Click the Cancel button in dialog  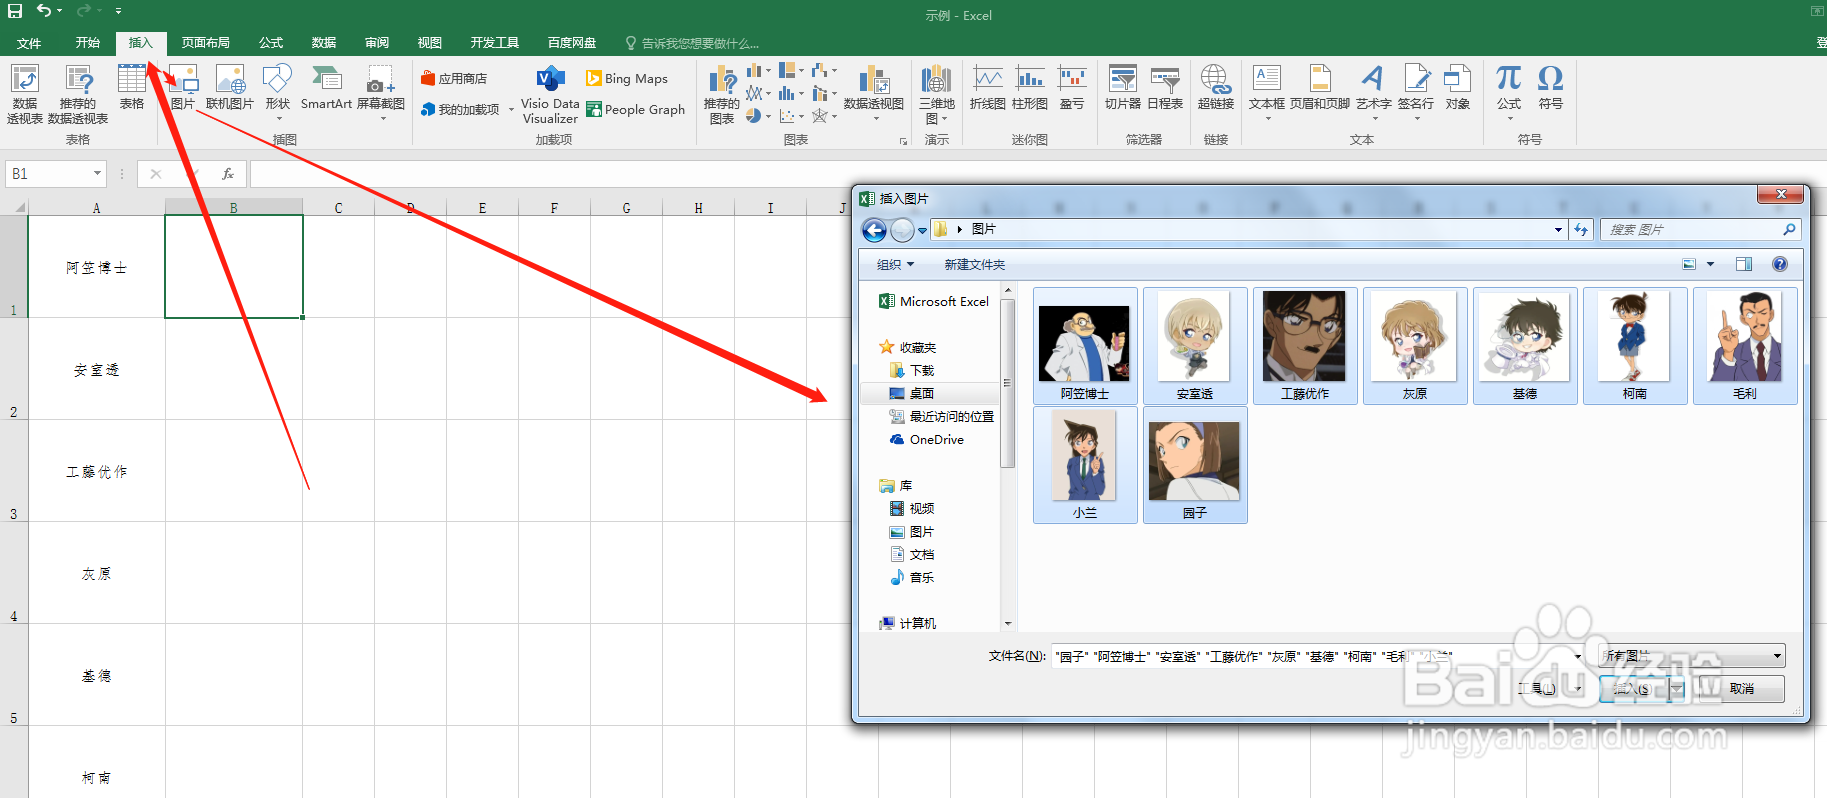(x=1741, y=688)
